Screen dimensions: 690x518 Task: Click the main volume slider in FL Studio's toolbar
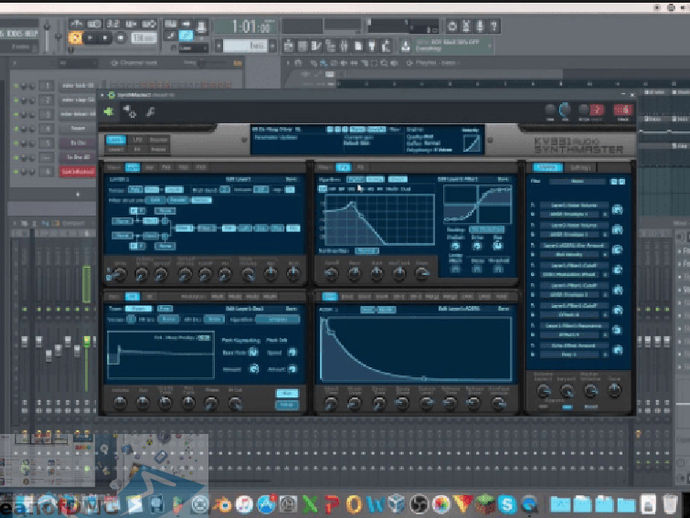[x=47, y=37]
